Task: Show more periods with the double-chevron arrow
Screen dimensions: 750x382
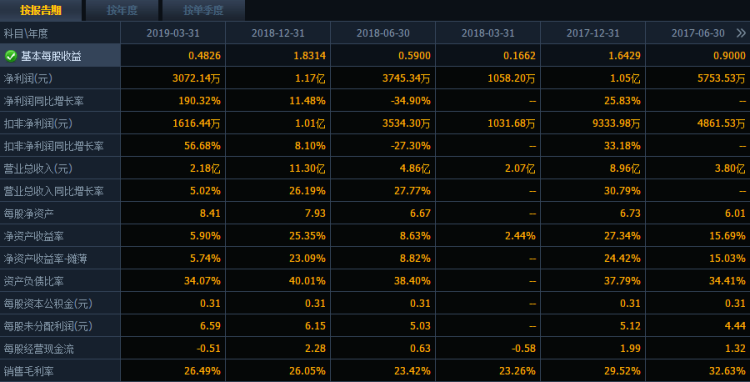Action: pos(740,33)
